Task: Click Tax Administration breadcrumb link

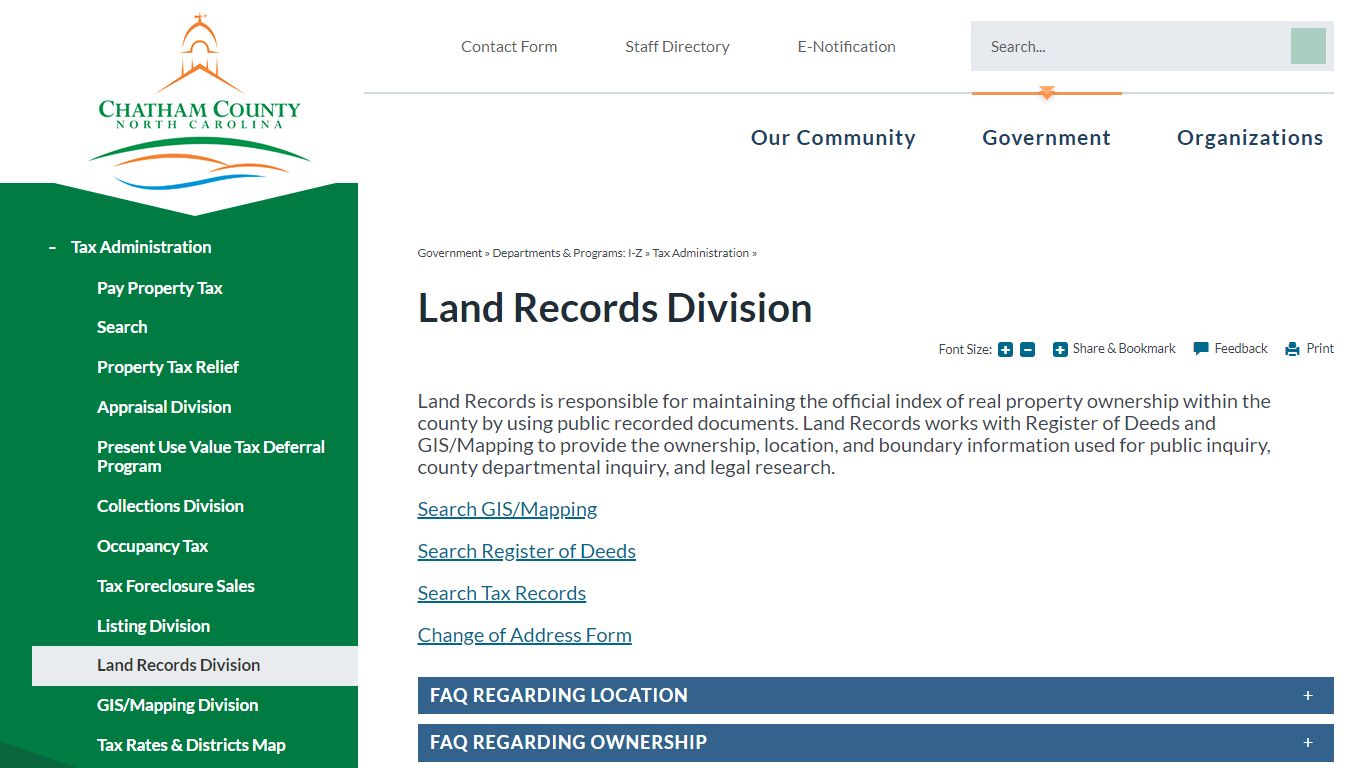Action: click(x=701, y=253)
